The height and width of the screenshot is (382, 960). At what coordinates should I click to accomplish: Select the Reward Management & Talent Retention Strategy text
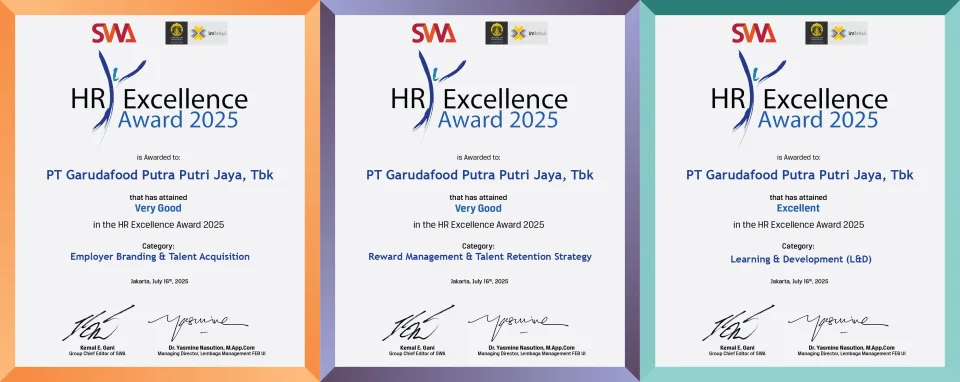click(x=480, y=257)
